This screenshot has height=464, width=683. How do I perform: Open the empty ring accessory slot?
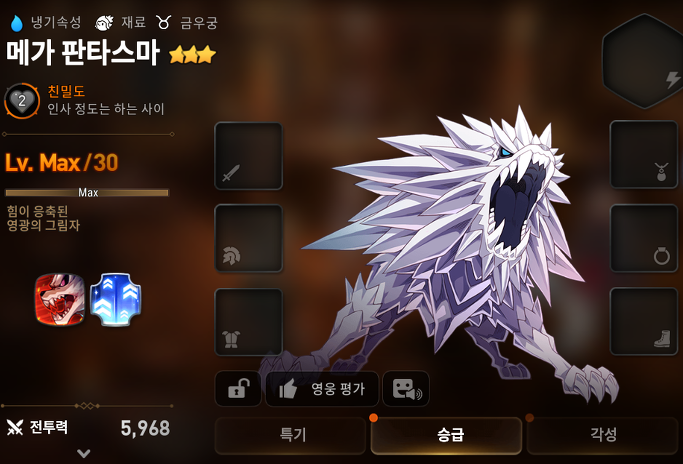(644, 238)
